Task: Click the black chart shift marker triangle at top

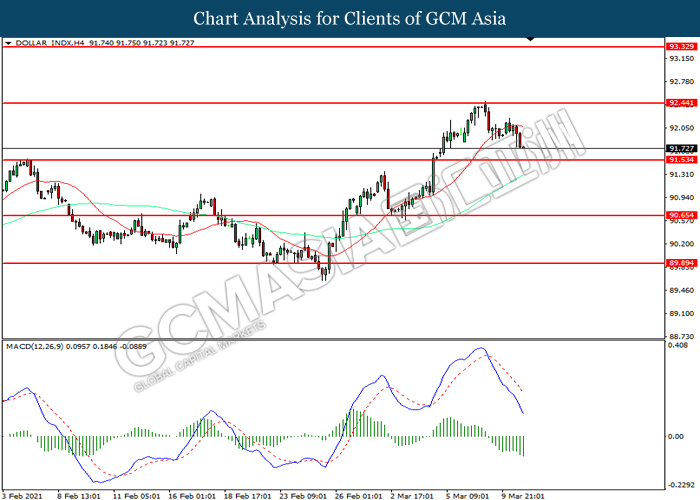Action: point(530,39)
